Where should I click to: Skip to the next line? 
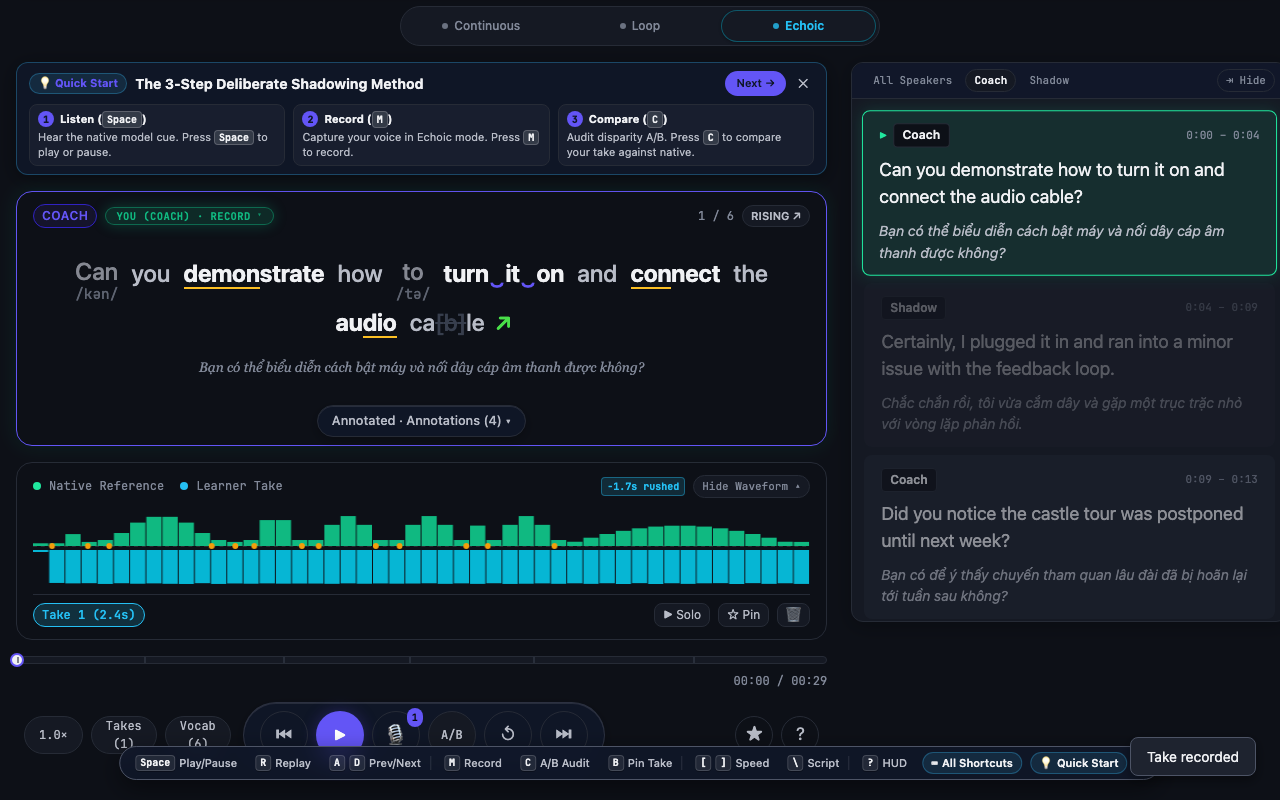(x=564, y=734)
